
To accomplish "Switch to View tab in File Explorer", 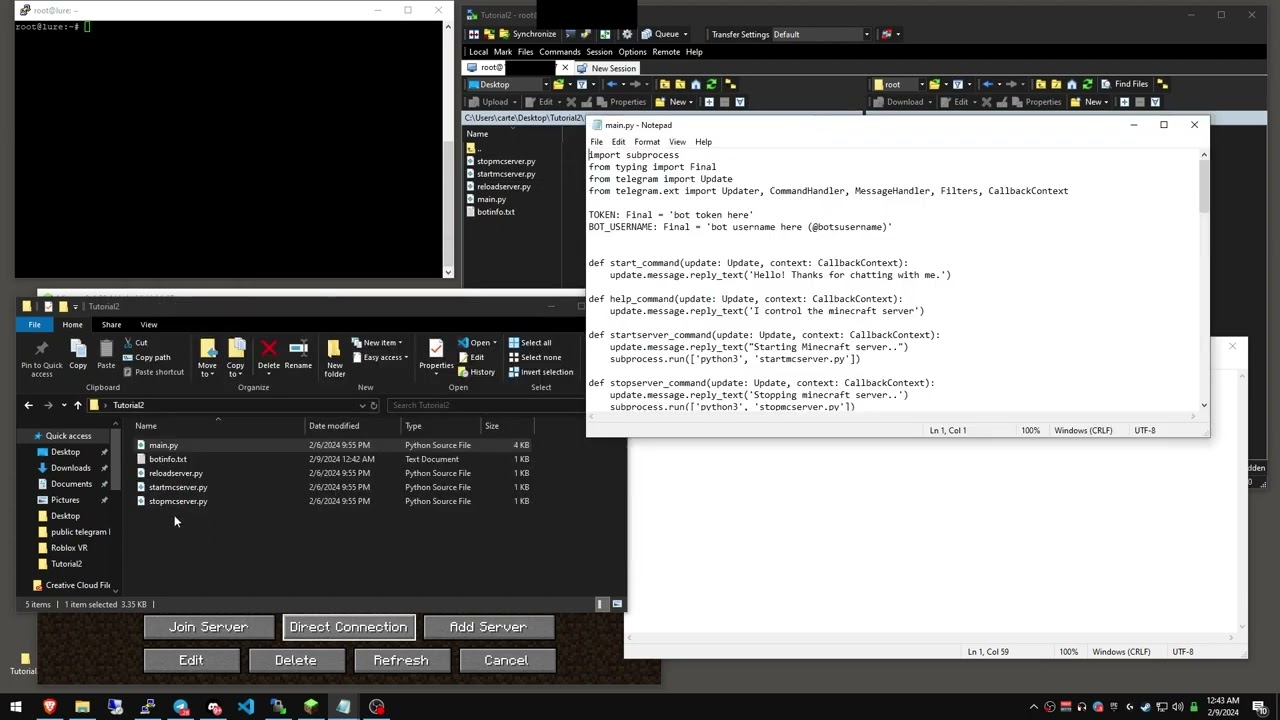I will tap(148, 325).
